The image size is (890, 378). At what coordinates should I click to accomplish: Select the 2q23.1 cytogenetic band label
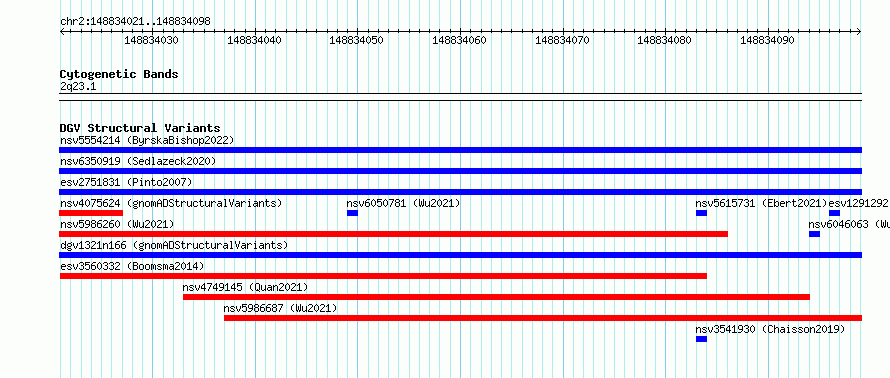pos(78,86)
